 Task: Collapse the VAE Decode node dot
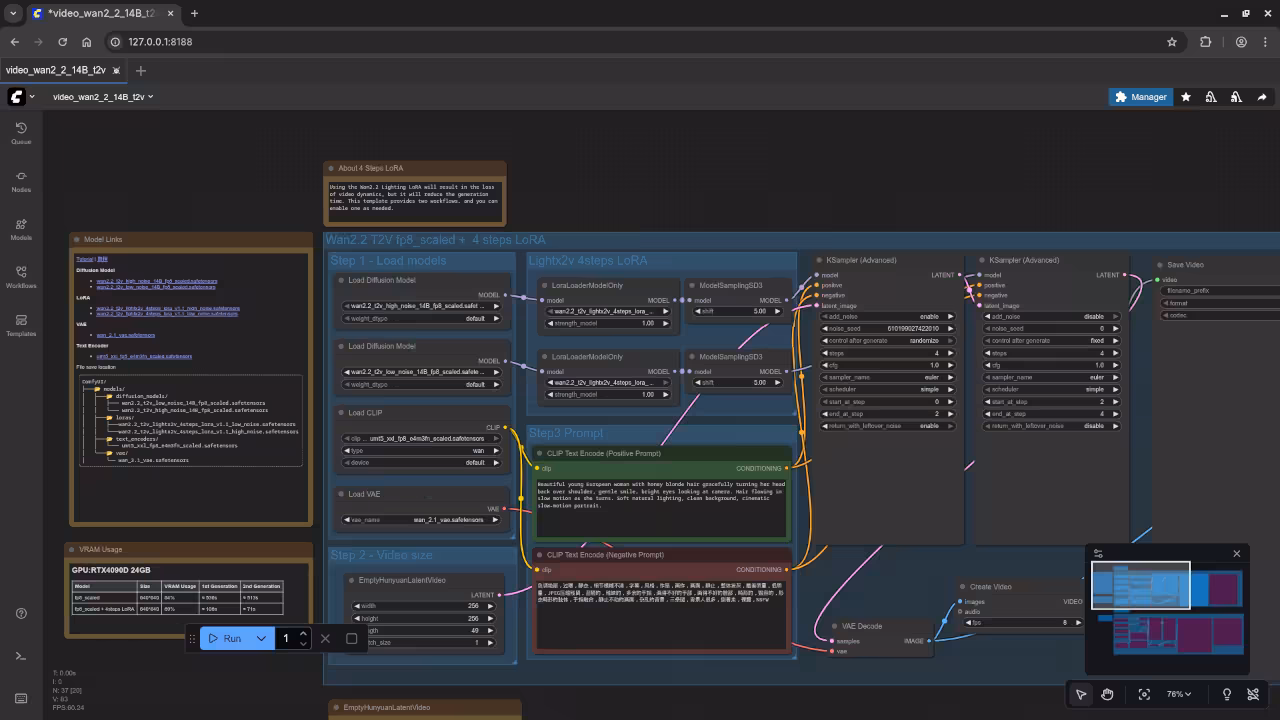point(834,627)
